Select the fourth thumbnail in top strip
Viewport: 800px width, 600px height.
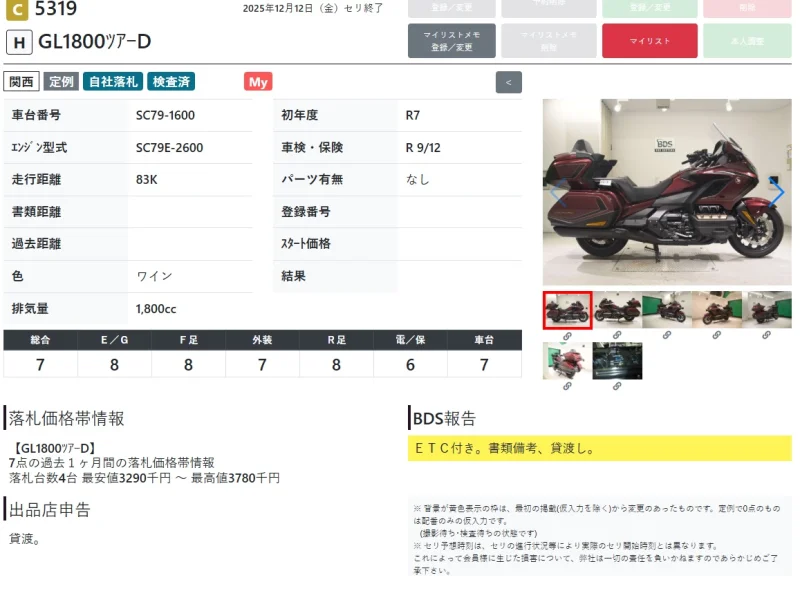717,310
